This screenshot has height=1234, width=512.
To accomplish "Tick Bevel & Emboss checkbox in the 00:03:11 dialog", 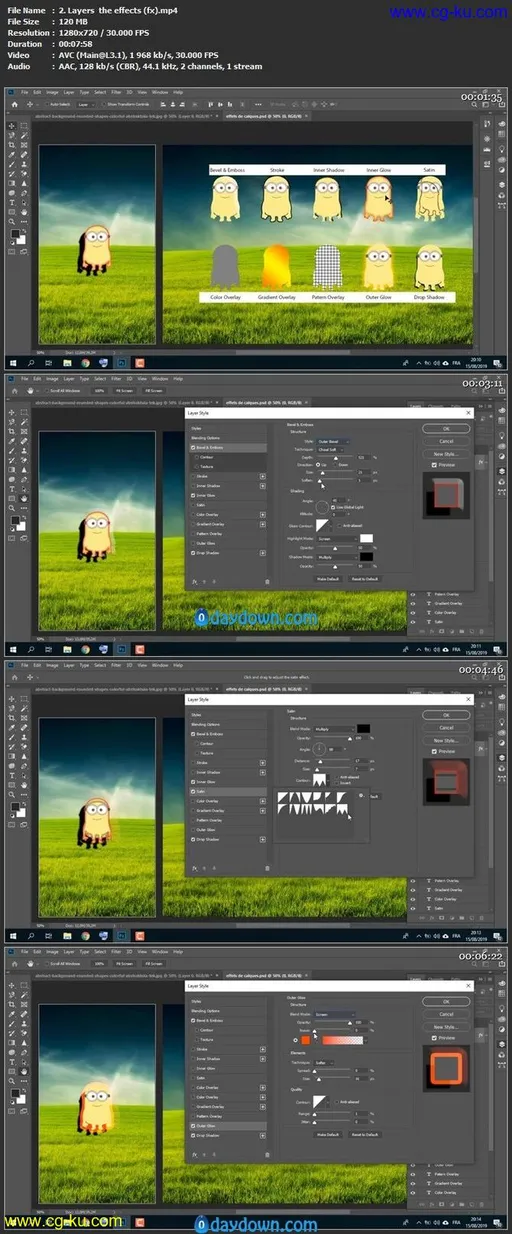I will [194, 447].
